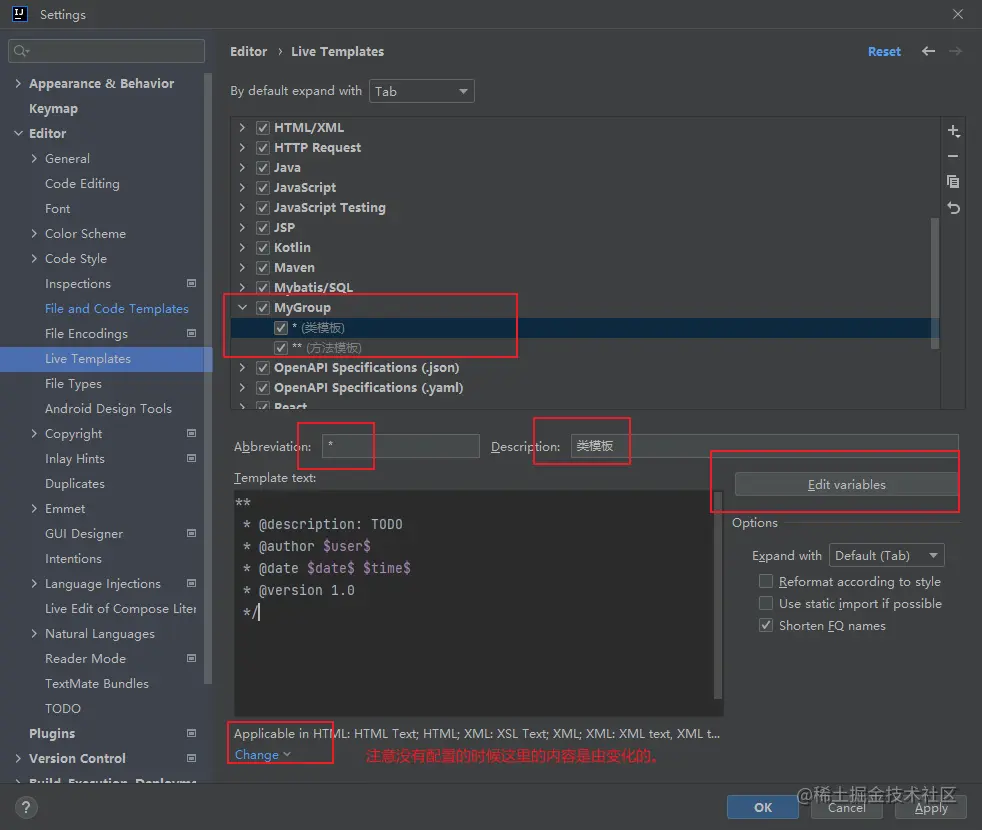Click the Version Control project-level icon

pos(192,758)
